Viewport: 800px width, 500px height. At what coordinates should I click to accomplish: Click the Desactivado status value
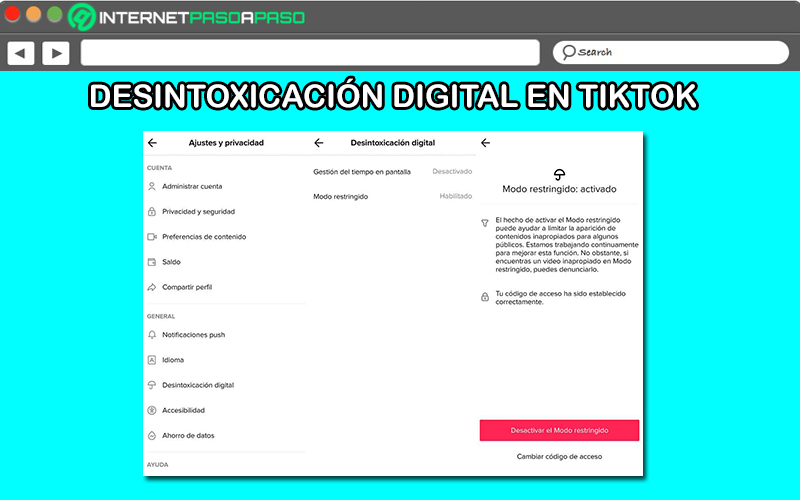(452, 171)
